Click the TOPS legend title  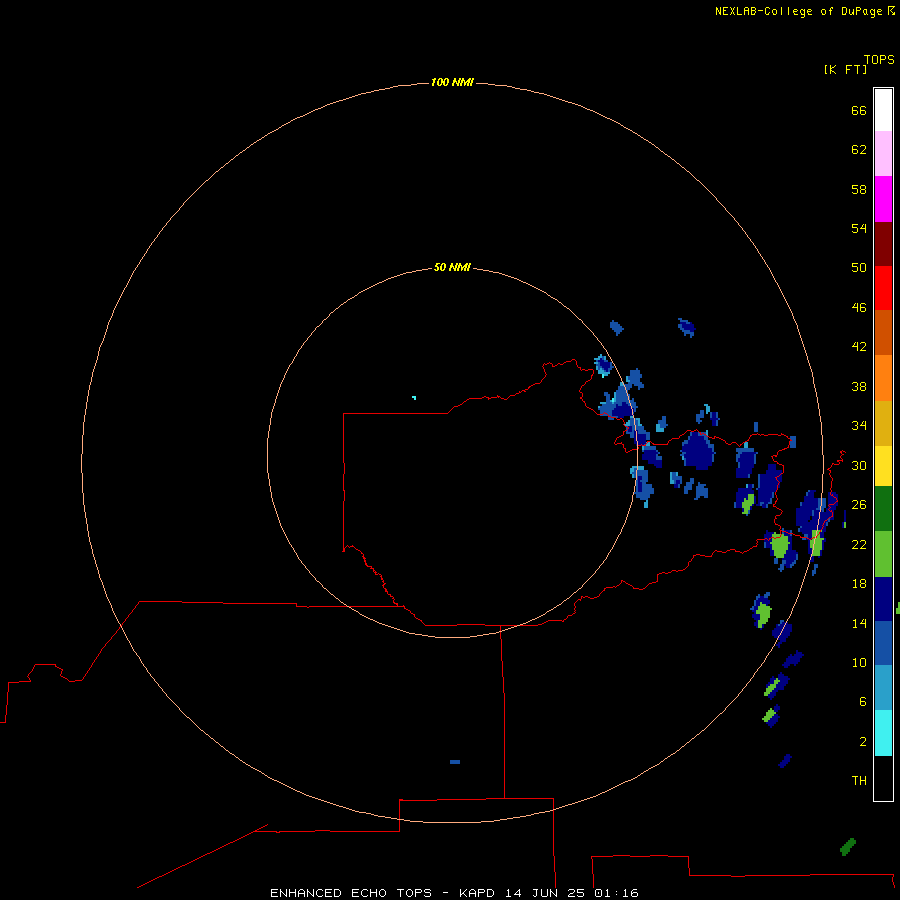tap(879, 59)
